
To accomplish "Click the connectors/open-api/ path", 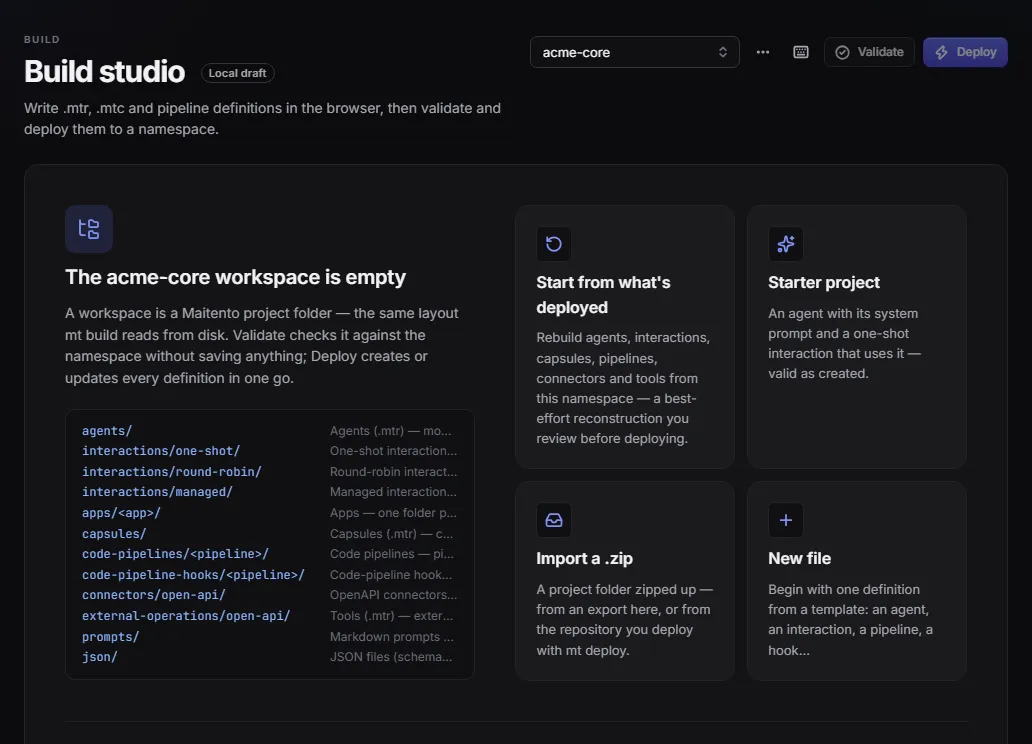I will point(154,595).
